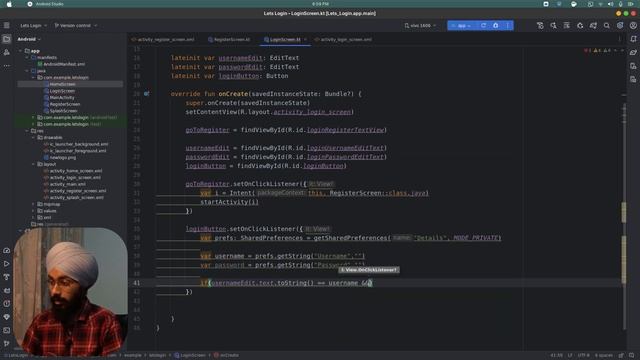Image resolution: width=640 pixels, height=360 pixels.
Task: Select LoginScreen in project tree
Action: (x=62, y=91)
